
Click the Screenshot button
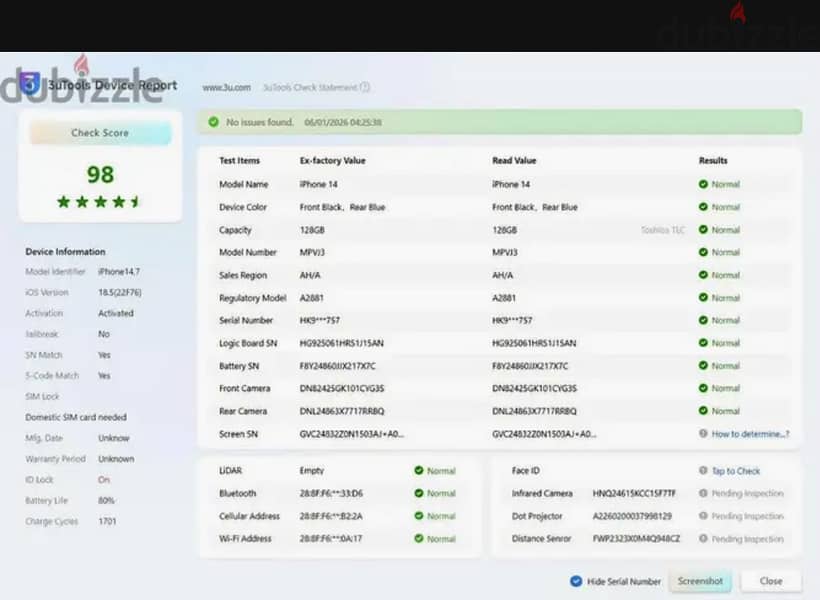700,581
